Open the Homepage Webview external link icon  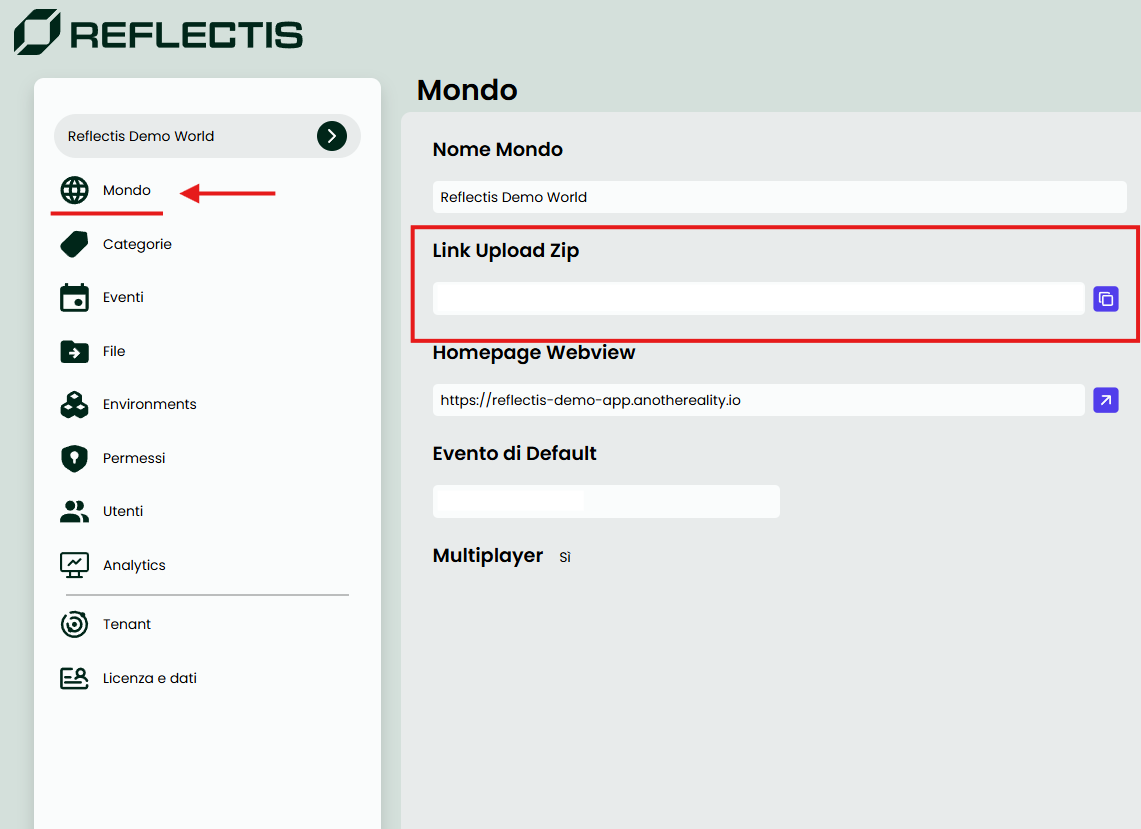pyautogui.click(x=1105, y=400)
